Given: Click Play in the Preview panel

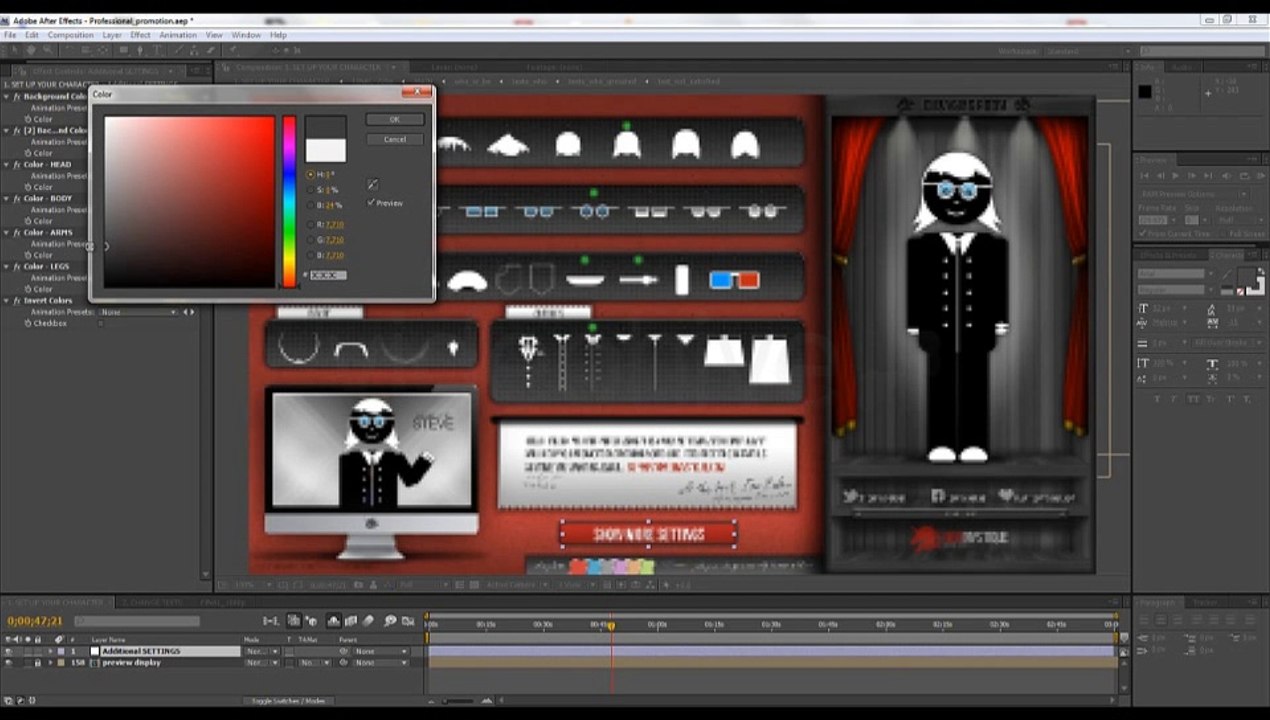Looking at the screenshot, I should pos(1175,175).
